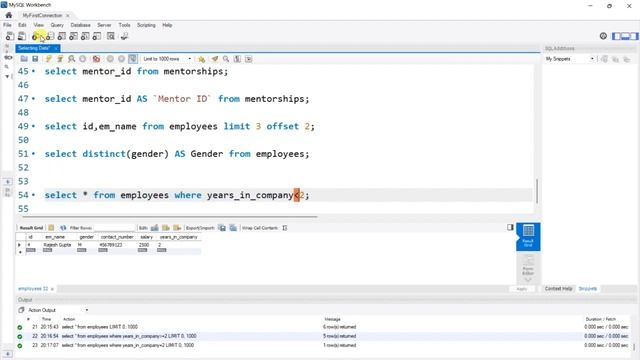Open the Action Output dropdown
Viewport: 640px width, 360px height.
[x=58, y=310]
